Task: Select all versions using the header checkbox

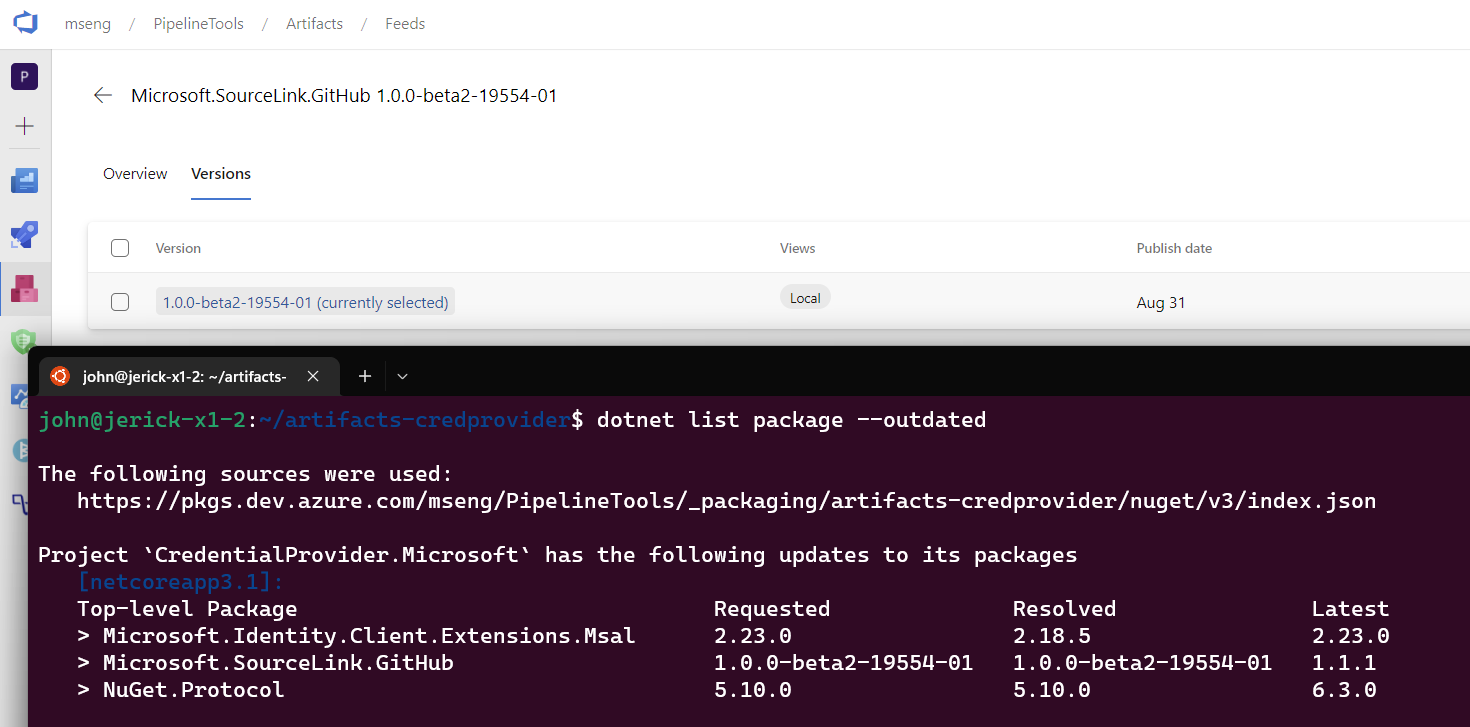Action: pos(120,248)
